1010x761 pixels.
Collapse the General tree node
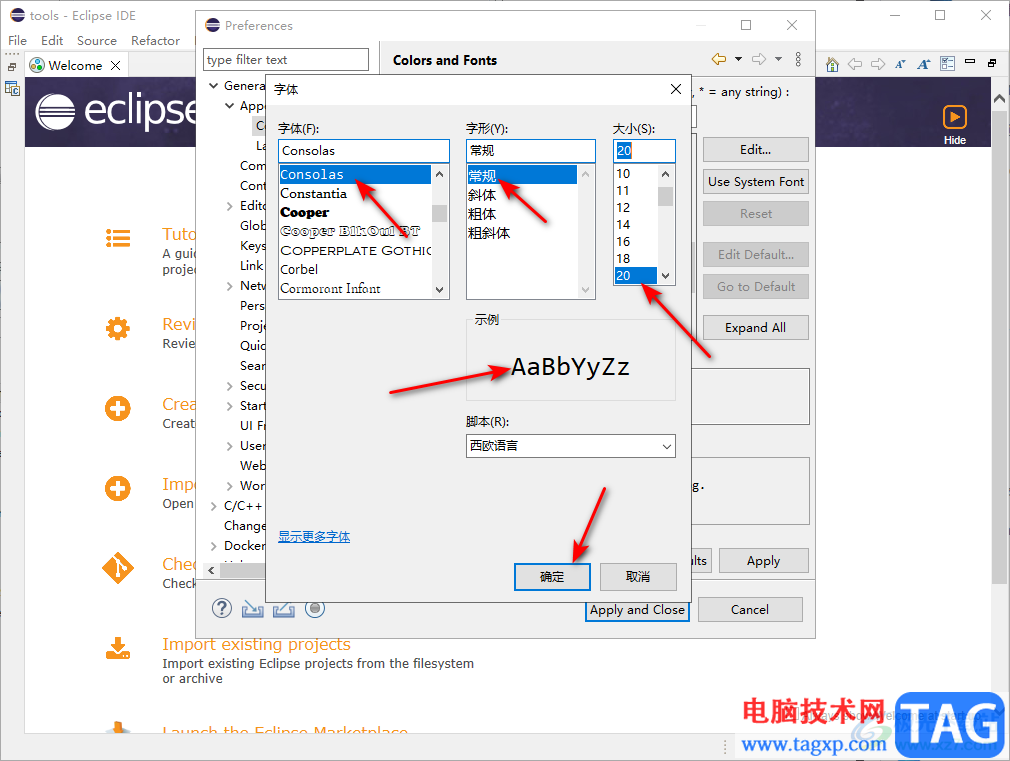coord(213,86)
